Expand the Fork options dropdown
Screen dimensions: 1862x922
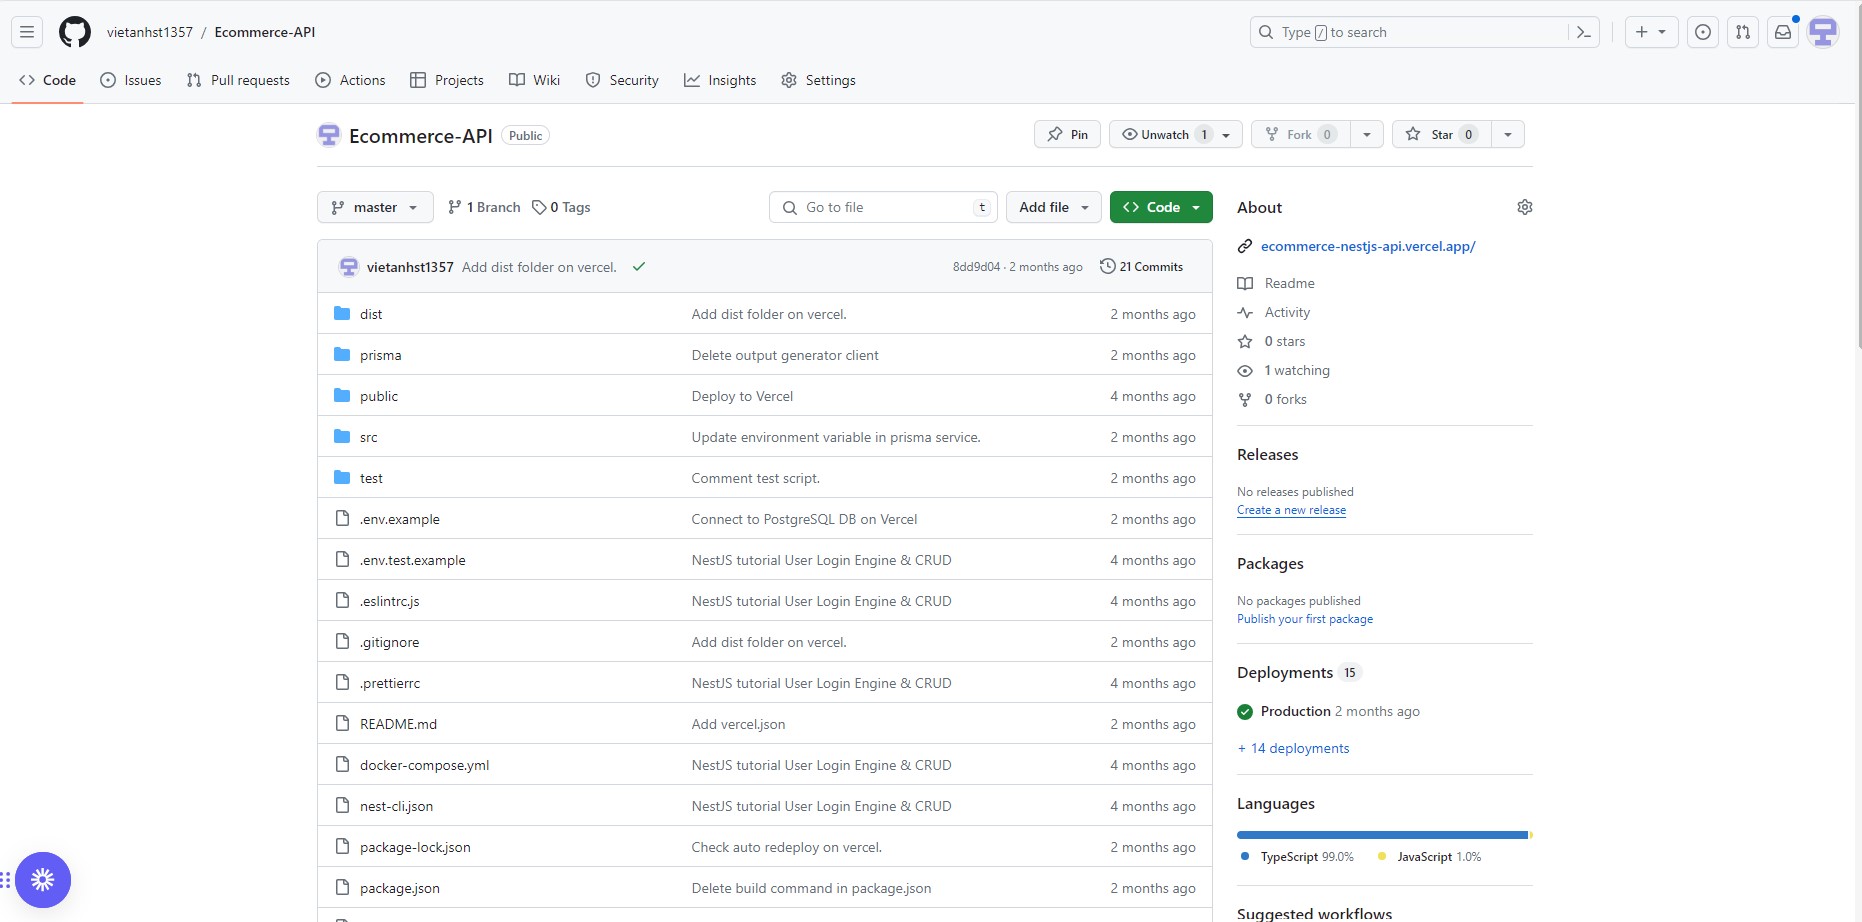(x=1367, y=134)
